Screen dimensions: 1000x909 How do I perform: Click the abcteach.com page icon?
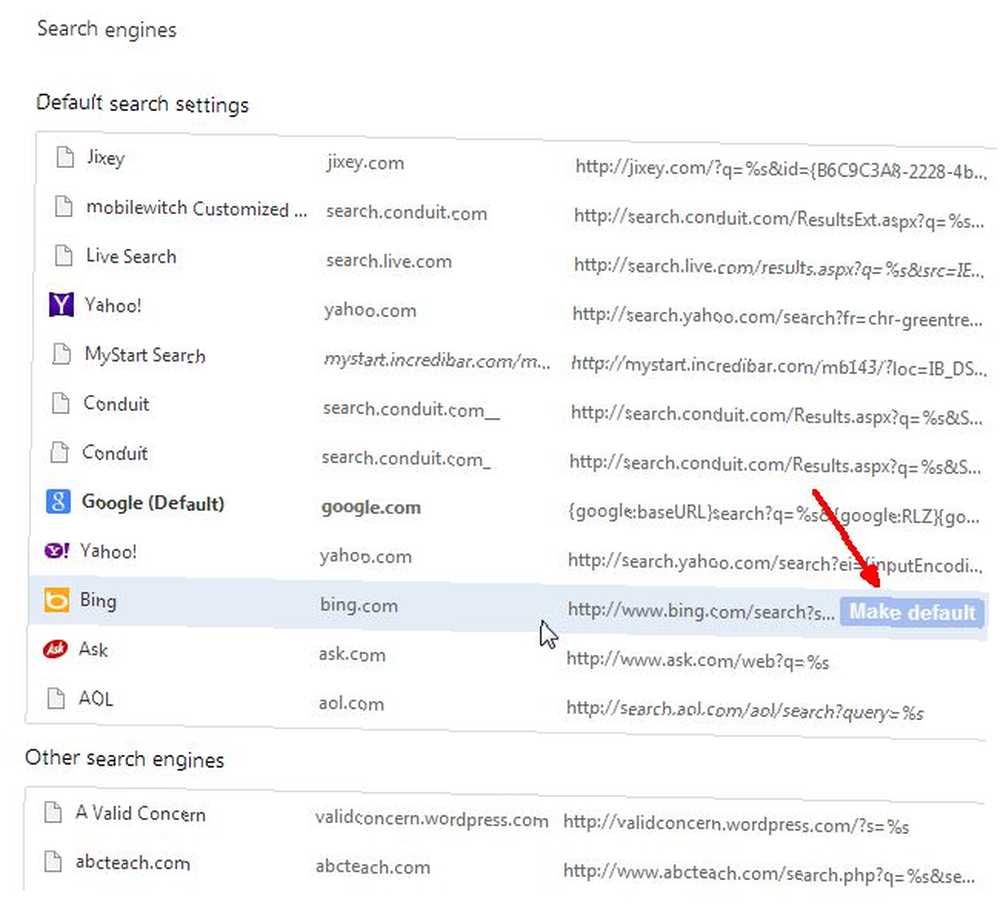point(53,861)
